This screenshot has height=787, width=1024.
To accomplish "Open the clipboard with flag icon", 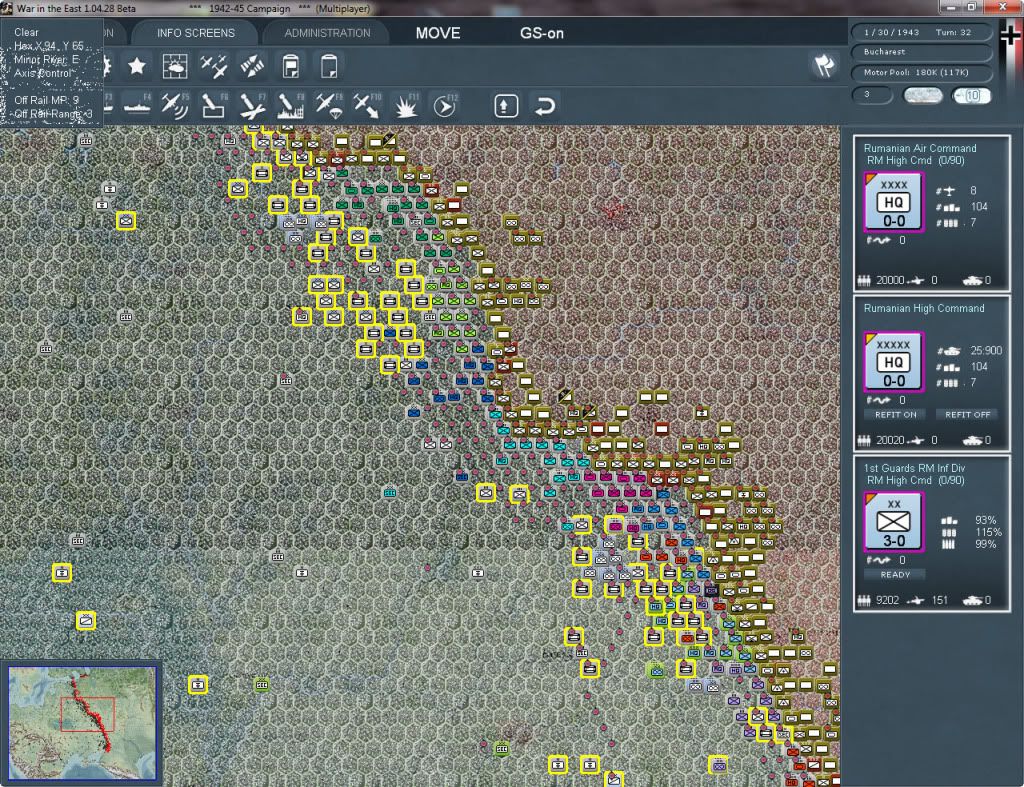I will tap(291, 66).
